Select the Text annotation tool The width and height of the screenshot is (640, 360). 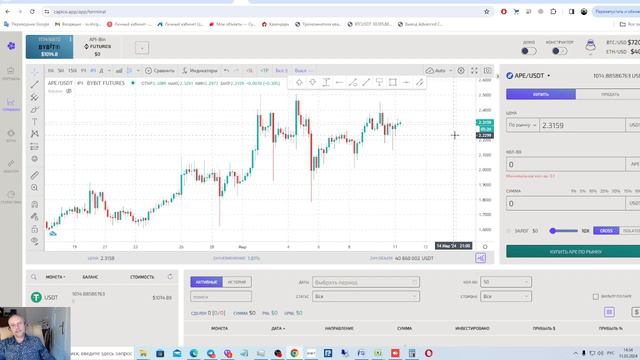tap(35, 122)
